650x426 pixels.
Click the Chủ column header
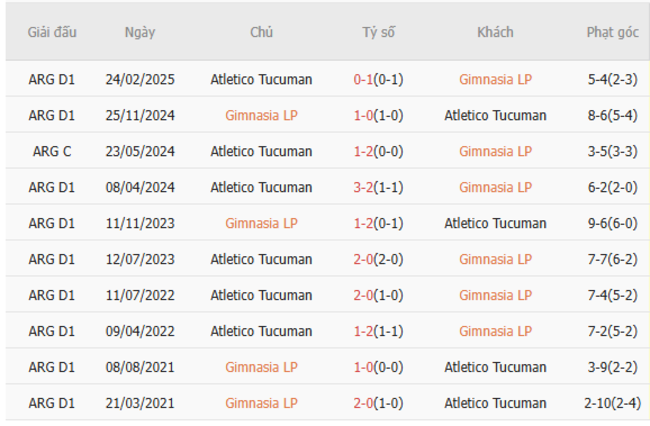261,32
